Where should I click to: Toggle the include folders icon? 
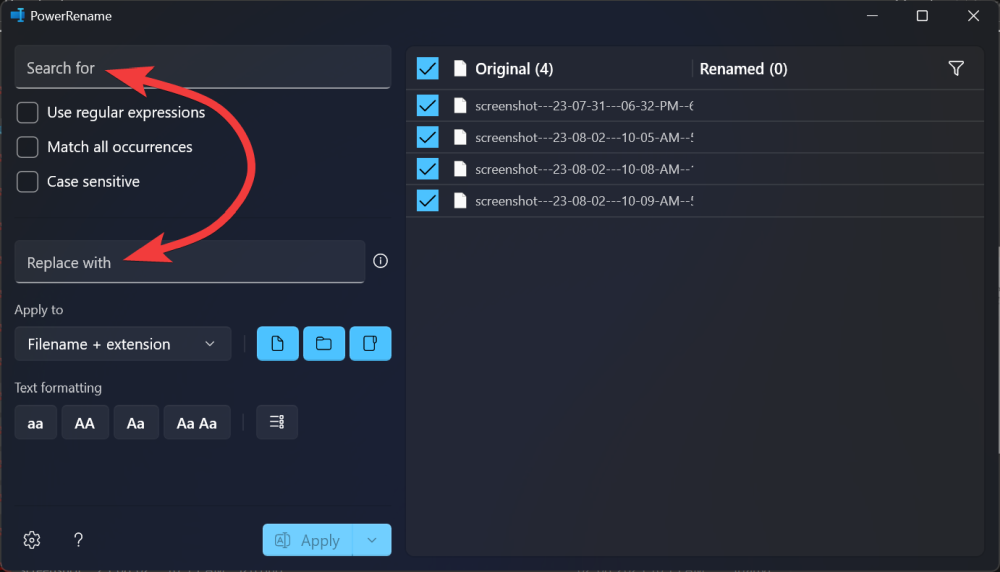pos(324,344)
